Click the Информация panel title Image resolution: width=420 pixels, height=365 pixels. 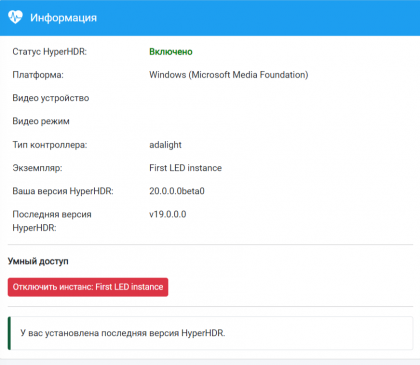[63, 18]
